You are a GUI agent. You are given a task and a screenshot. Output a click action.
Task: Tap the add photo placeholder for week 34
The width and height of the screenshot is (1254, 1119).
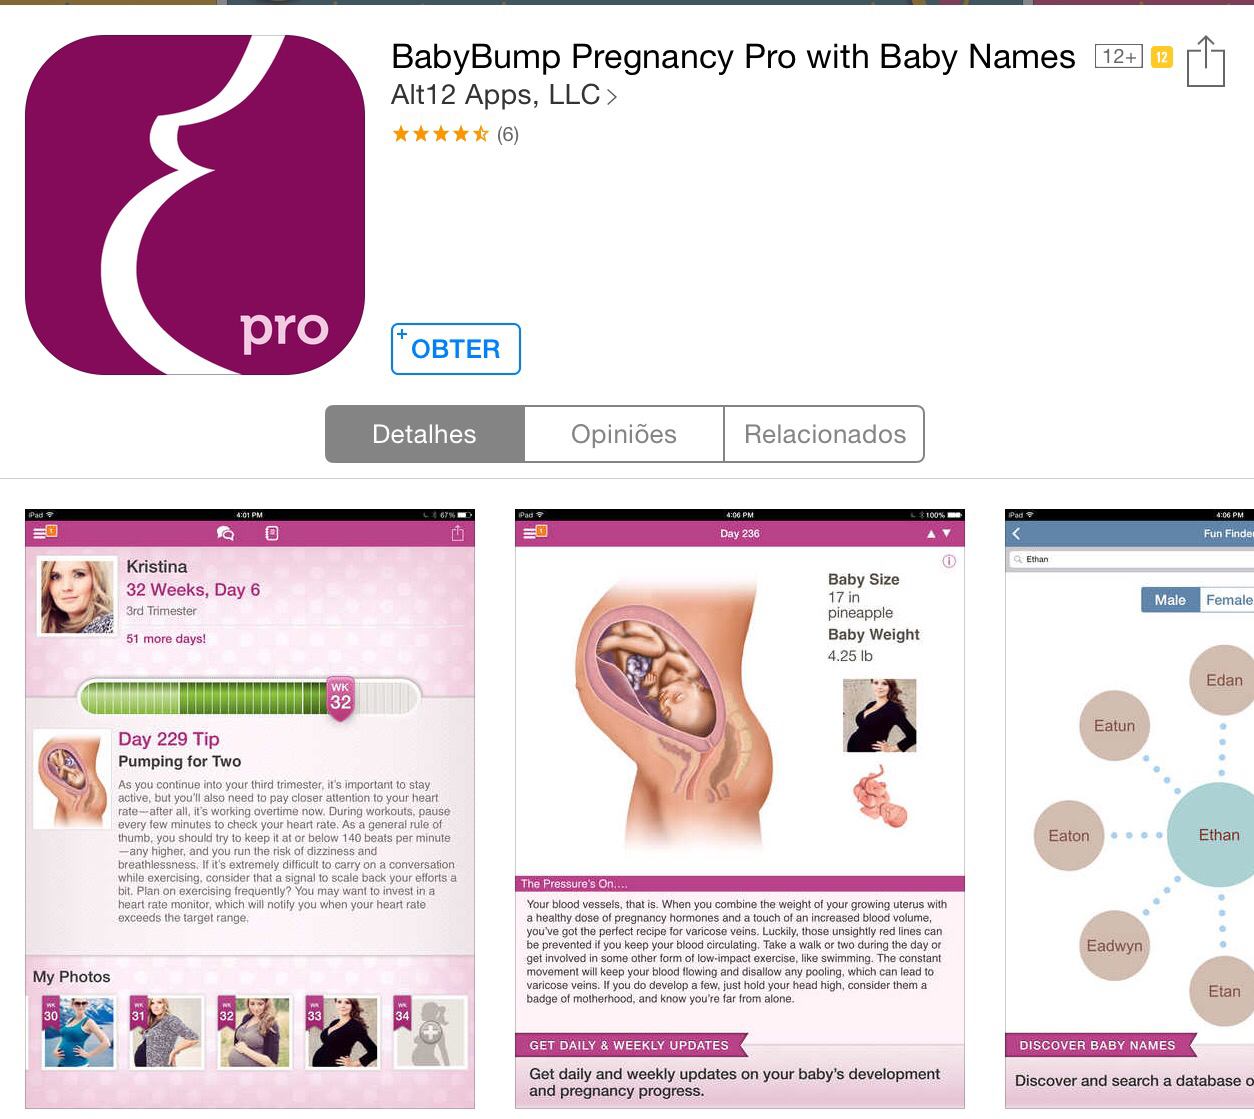point(431,1032)
